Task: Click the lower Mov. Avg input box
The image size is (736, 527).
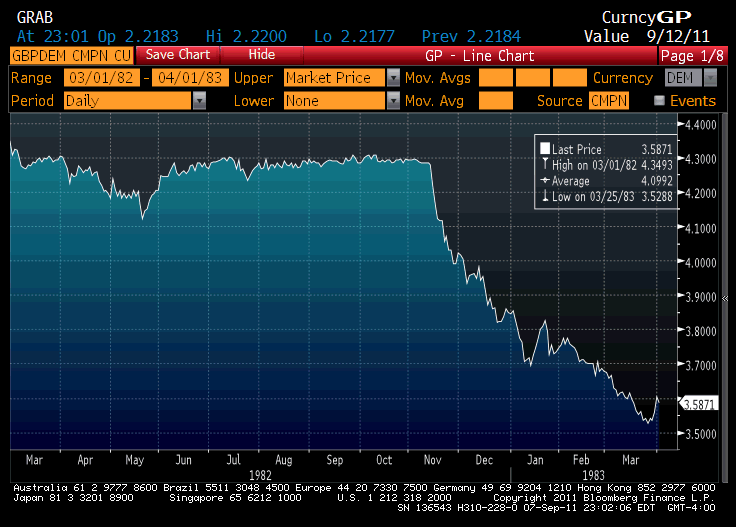Action: [495, 100]
